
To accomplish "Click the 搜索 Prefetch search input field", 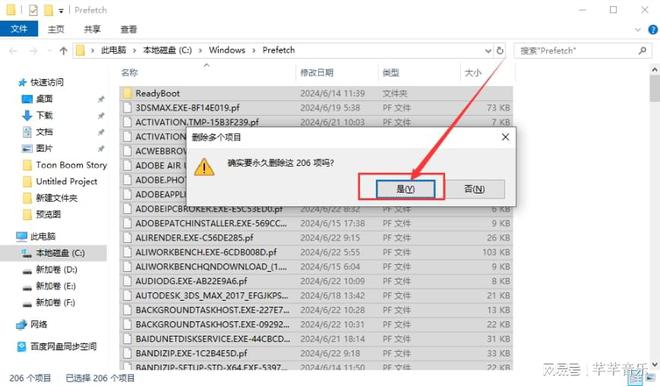I will 577,51.
